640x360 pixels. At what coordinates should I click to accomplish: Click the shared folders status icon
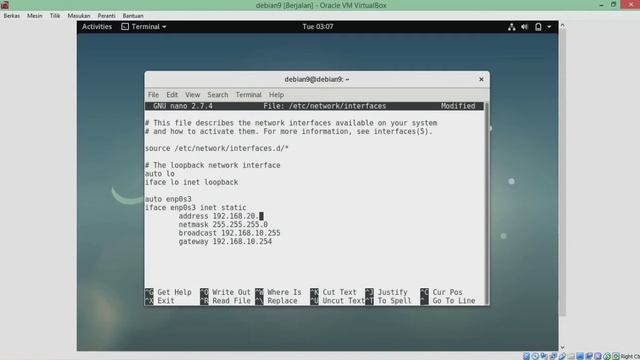571,356
